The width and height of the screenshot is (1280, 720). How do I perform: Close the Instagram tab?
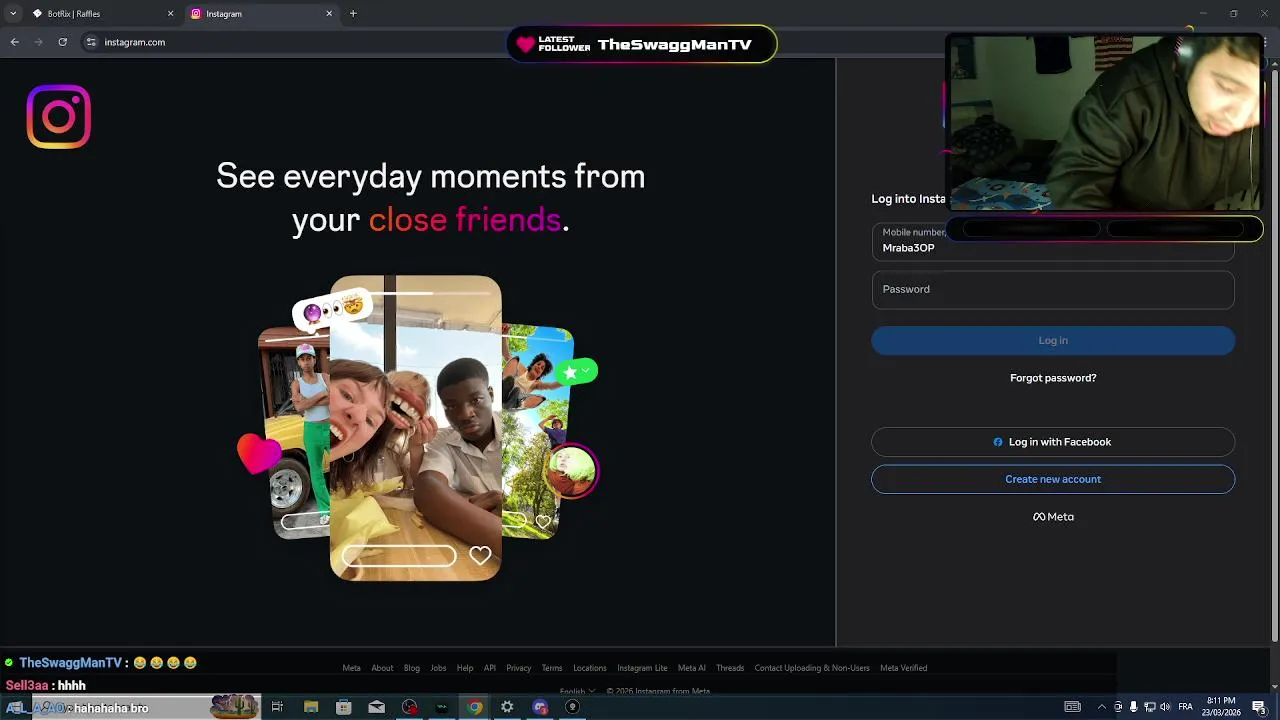pyautogui.click(x=329, y=14)
